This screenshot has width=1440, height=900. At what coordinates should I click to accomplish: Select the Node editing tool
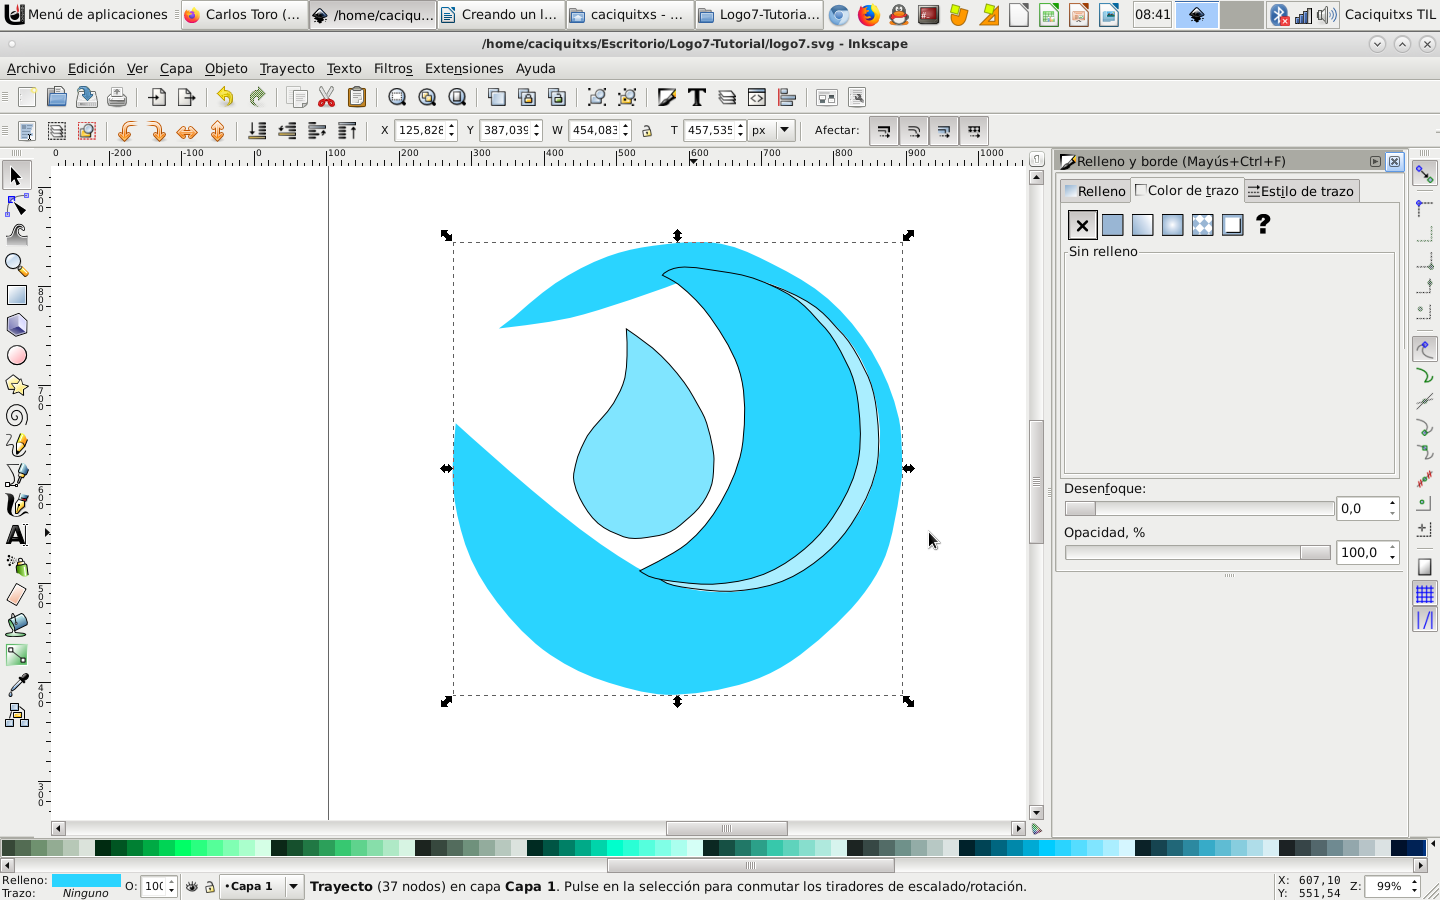17,205
